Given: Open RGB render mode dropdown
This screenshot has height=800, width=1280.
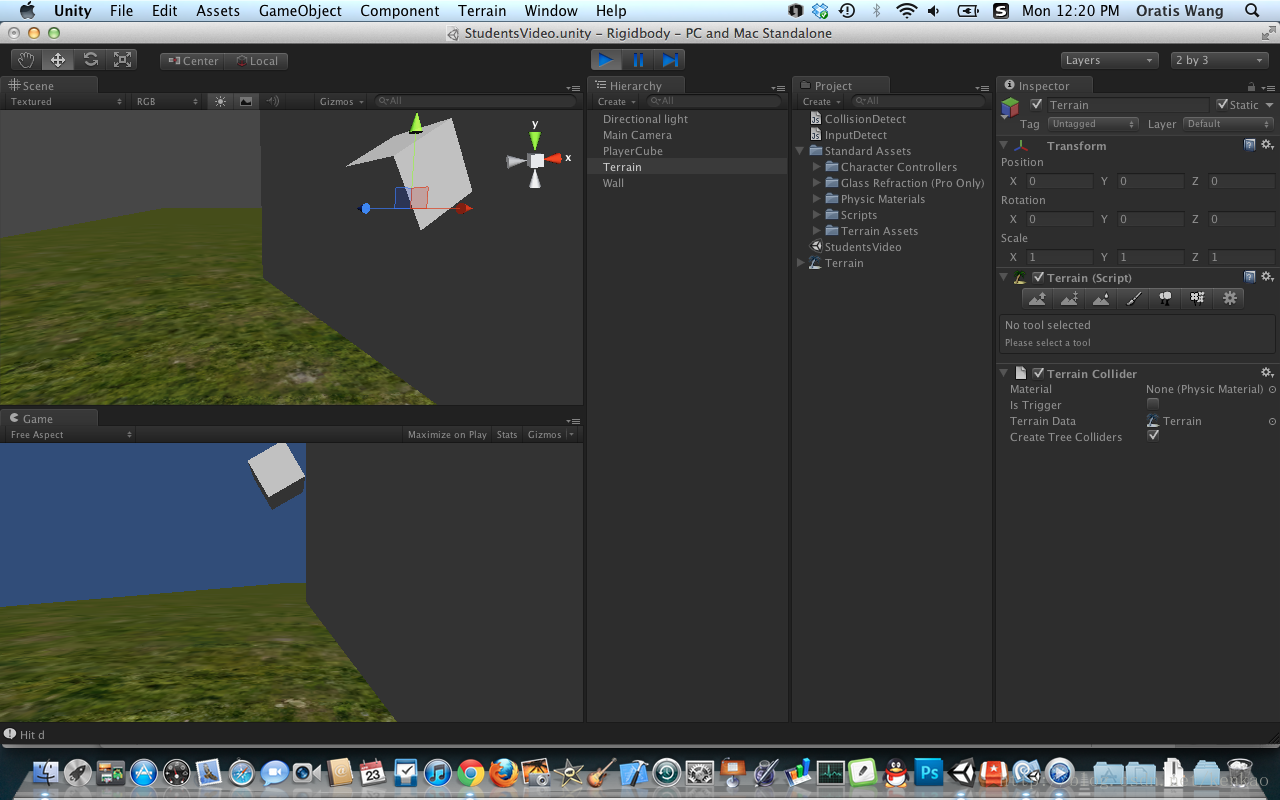Looking at the screenshot, I should 167,101.
